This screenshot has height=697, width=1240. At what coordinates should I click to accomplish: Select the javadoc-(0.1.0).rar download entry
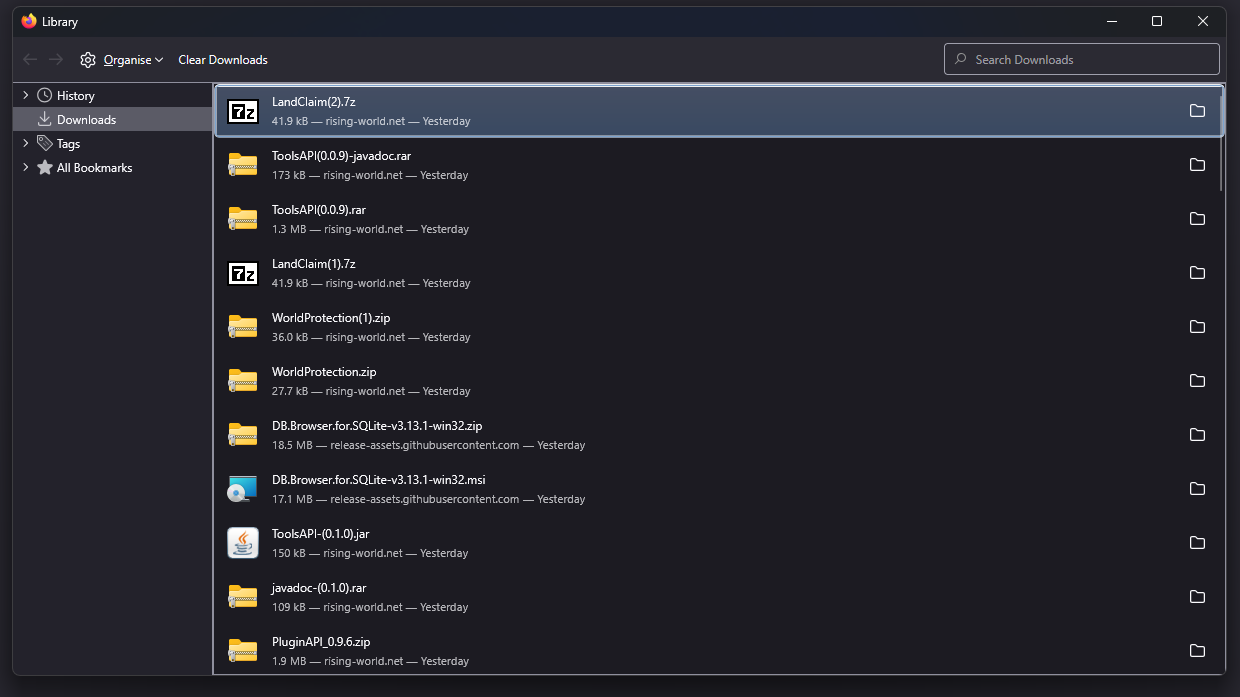coord(600,597)
